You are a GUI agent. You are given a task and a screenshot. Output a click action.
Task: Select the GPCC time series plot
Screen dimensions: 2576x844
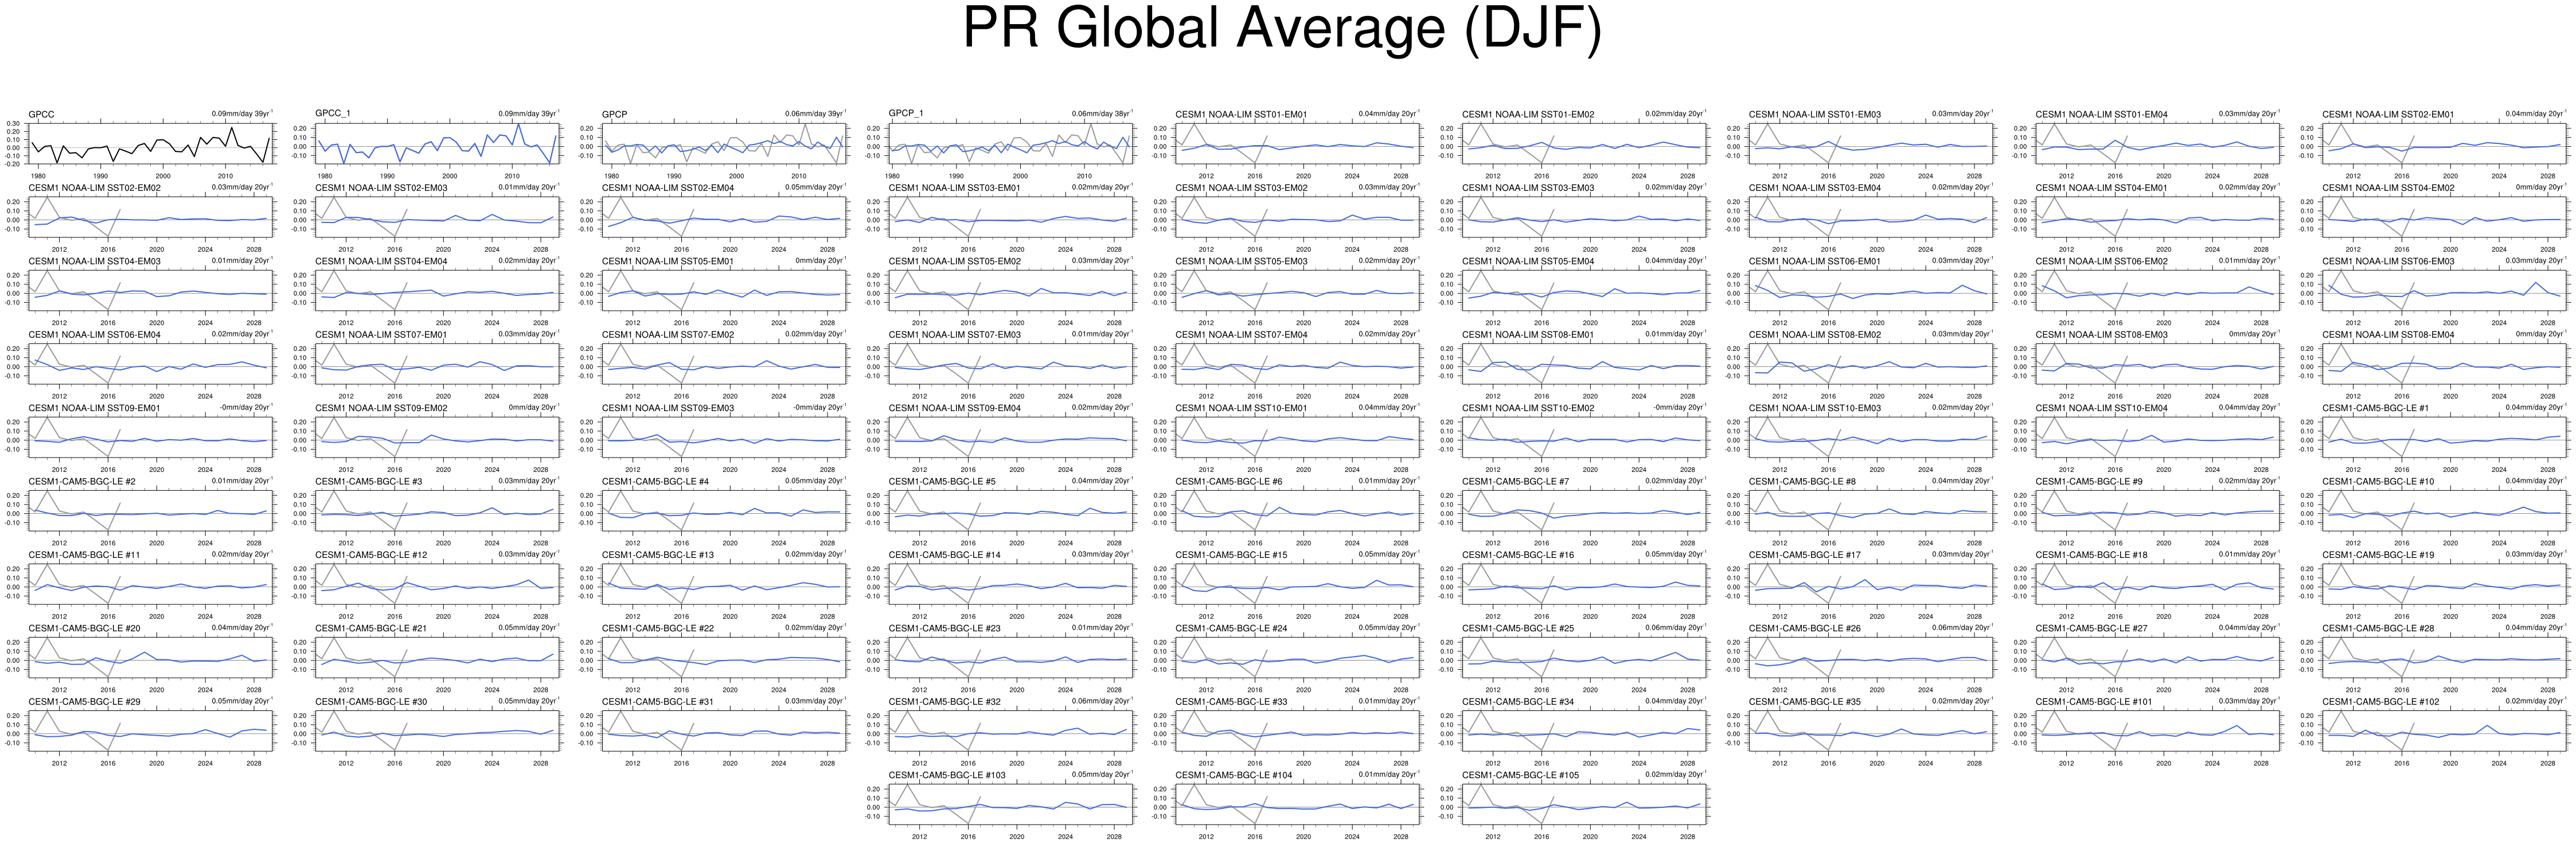coord(150,143)
